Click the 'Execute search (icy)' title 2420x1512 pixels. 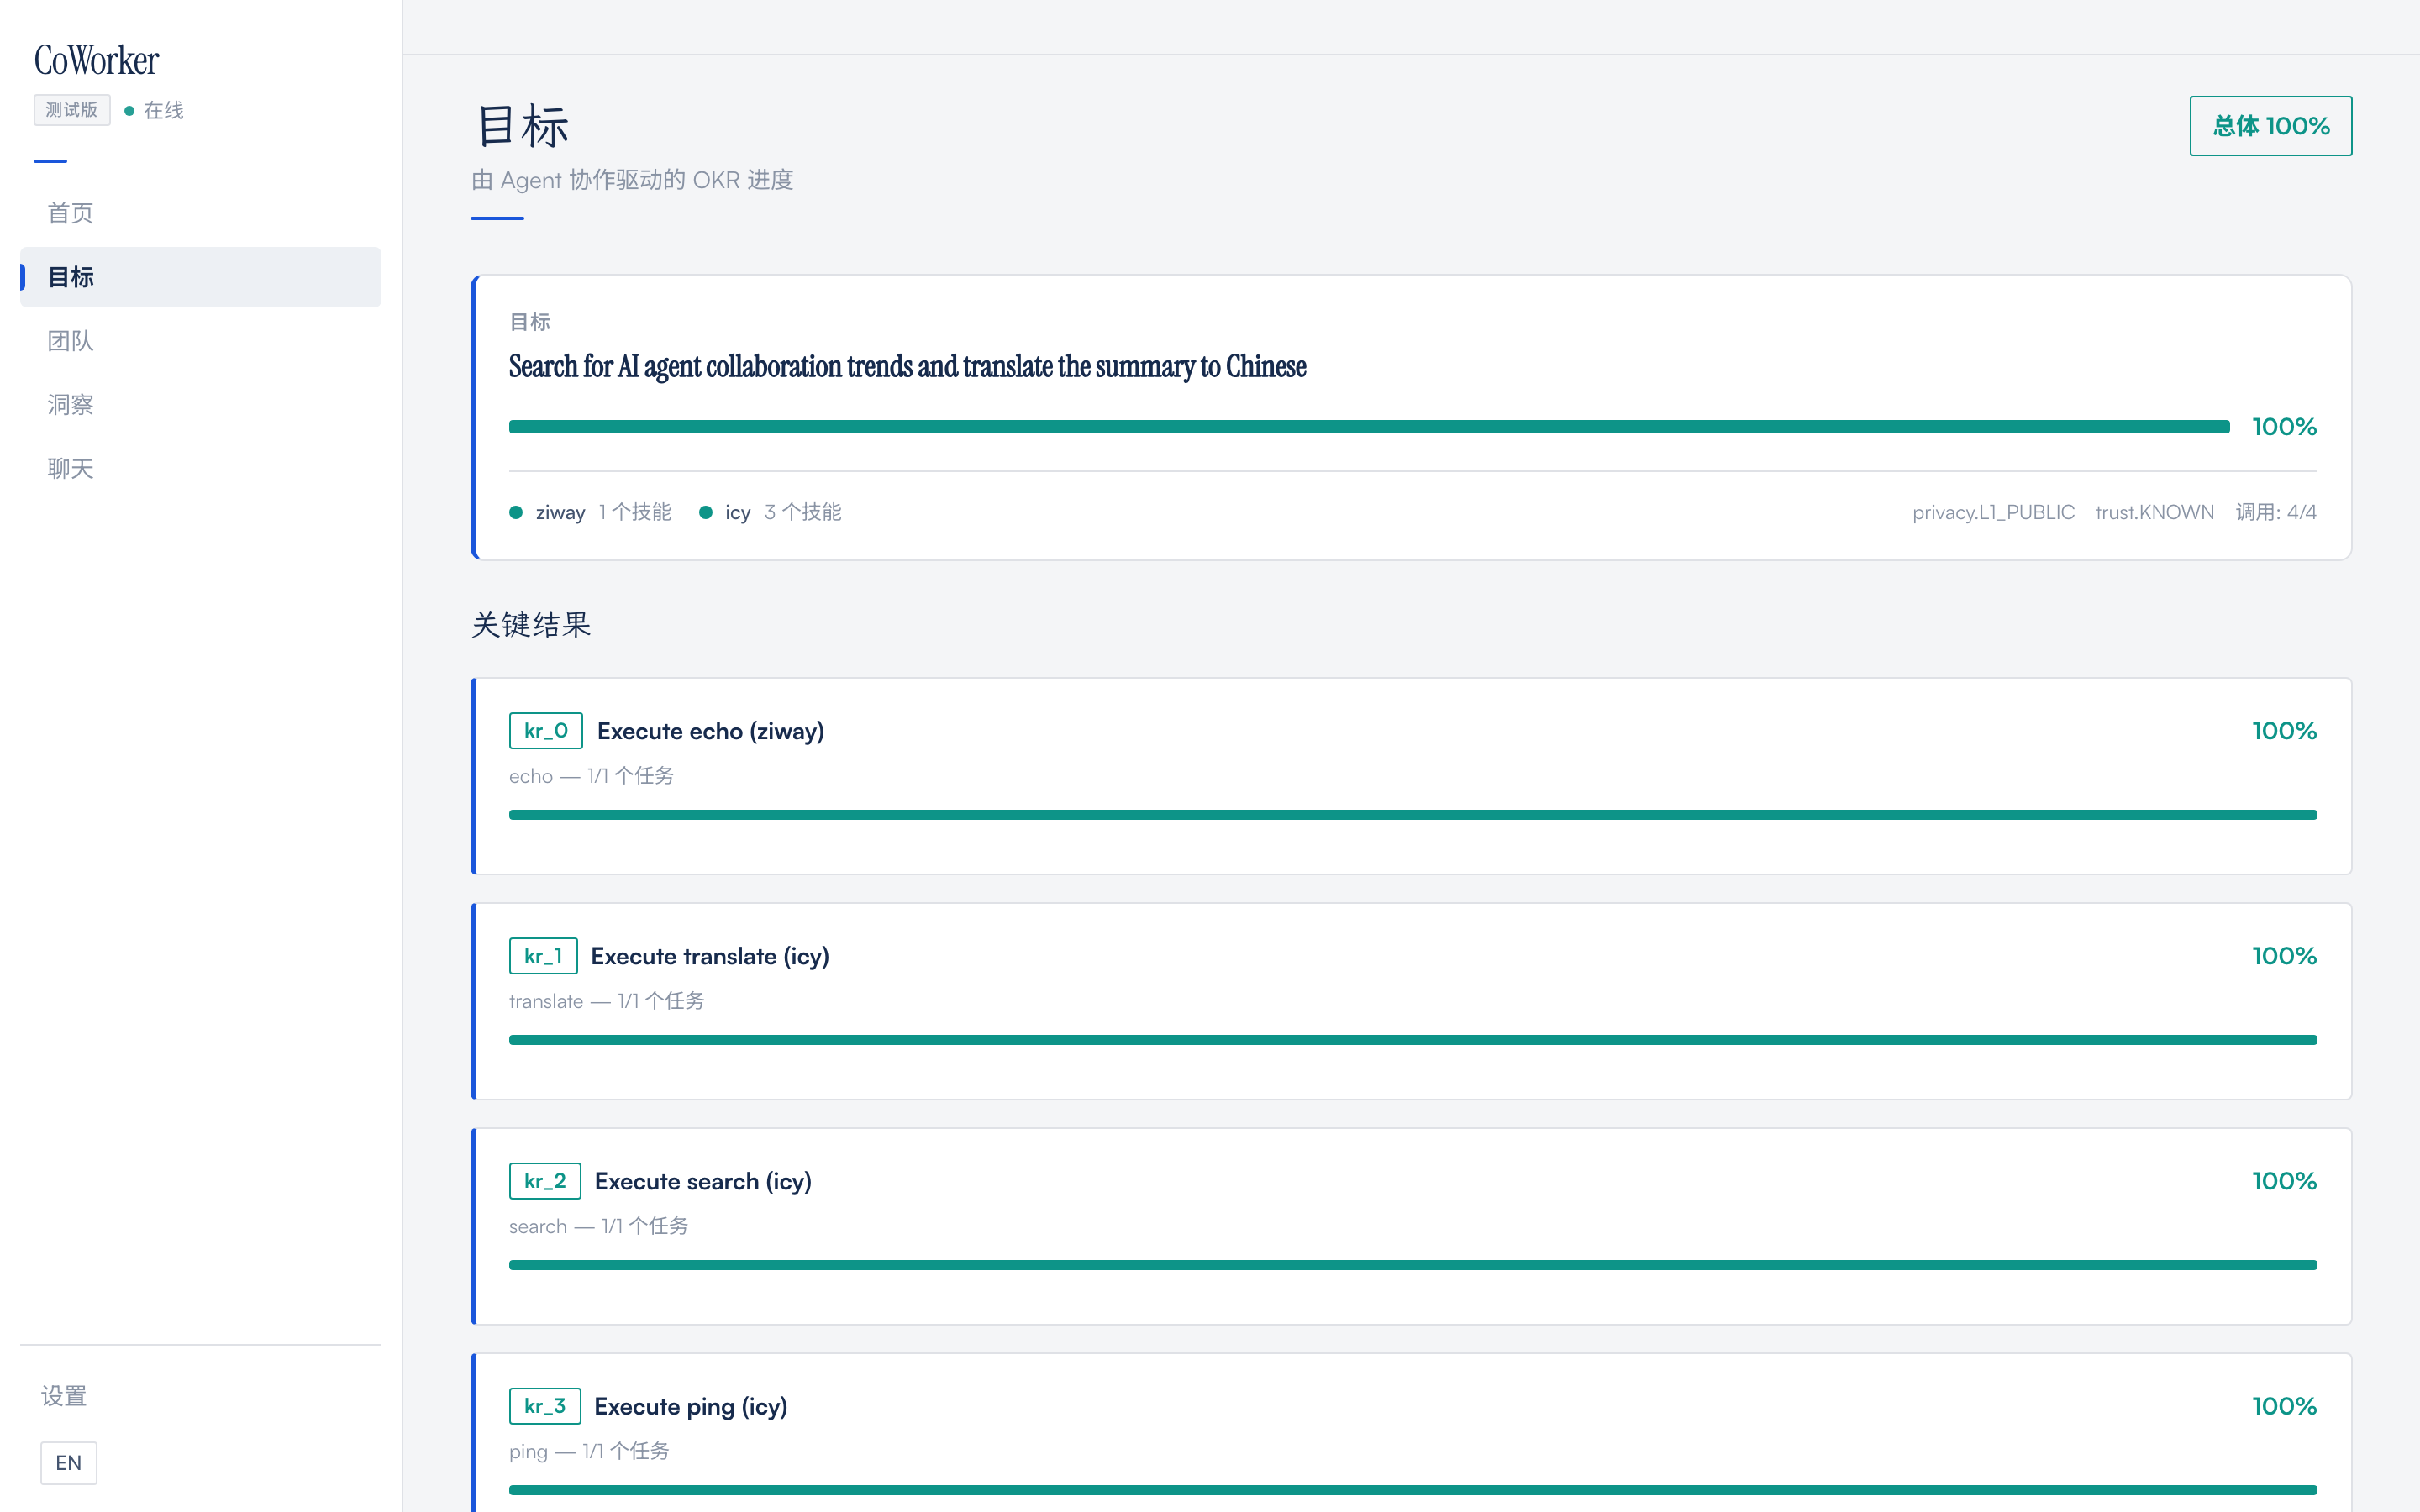pyautogui.click(x=703, y=1181)
